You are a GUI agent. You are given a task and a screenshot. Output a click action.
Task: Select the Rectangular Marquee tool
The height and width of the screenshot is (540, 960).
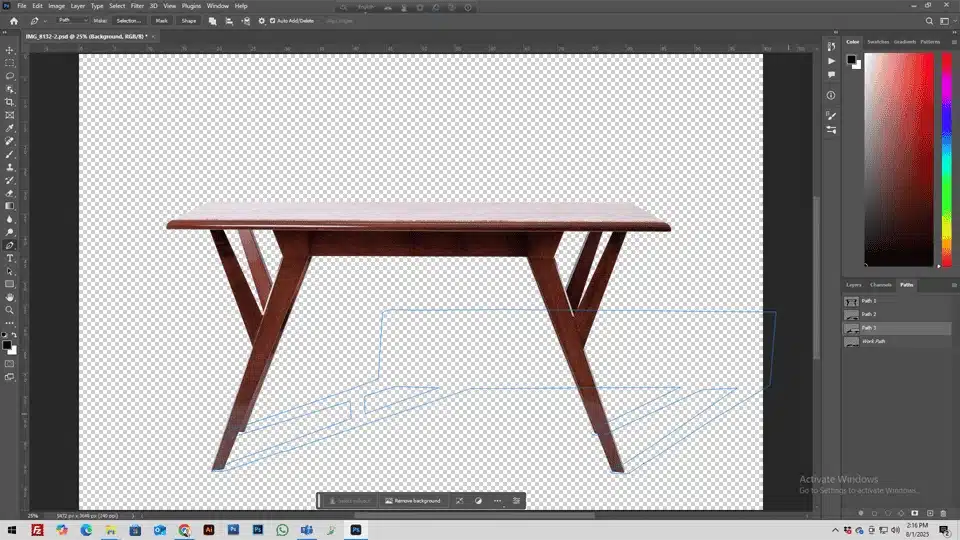pyautogui.click(x=10, y=63)
